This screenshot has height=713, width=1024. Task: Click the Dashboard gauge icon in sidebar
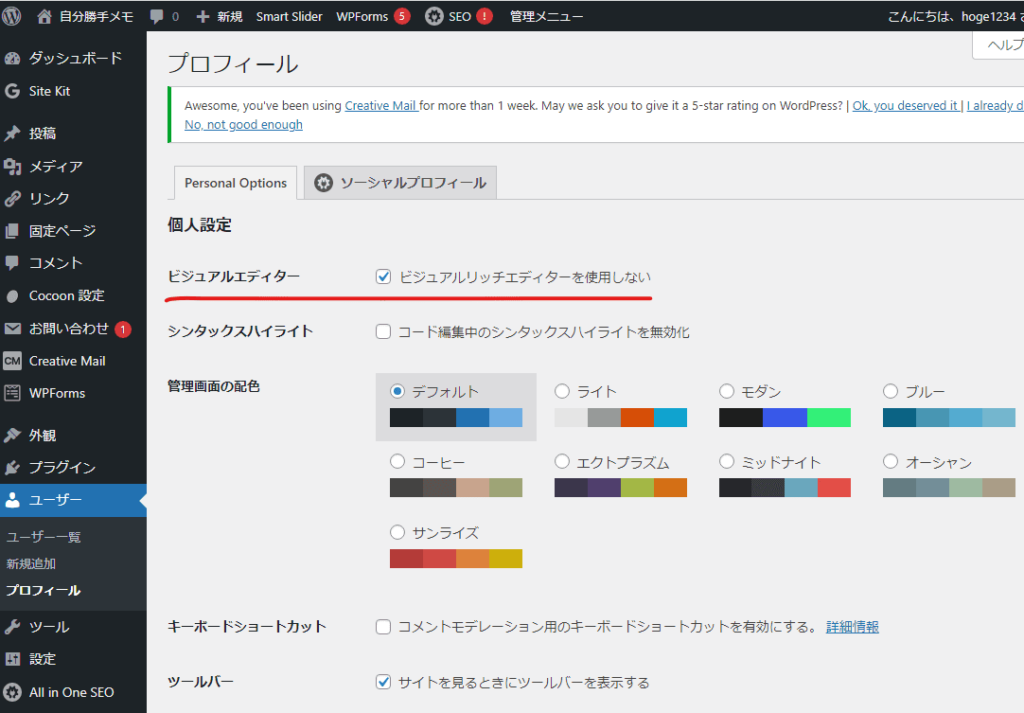click(12, 58)
